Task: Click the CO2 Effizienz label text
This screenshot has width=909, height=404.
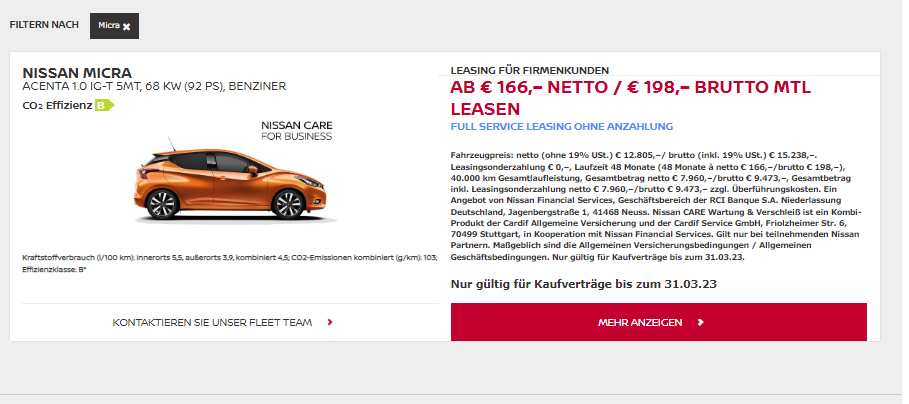Action: (x=57, y=106)
